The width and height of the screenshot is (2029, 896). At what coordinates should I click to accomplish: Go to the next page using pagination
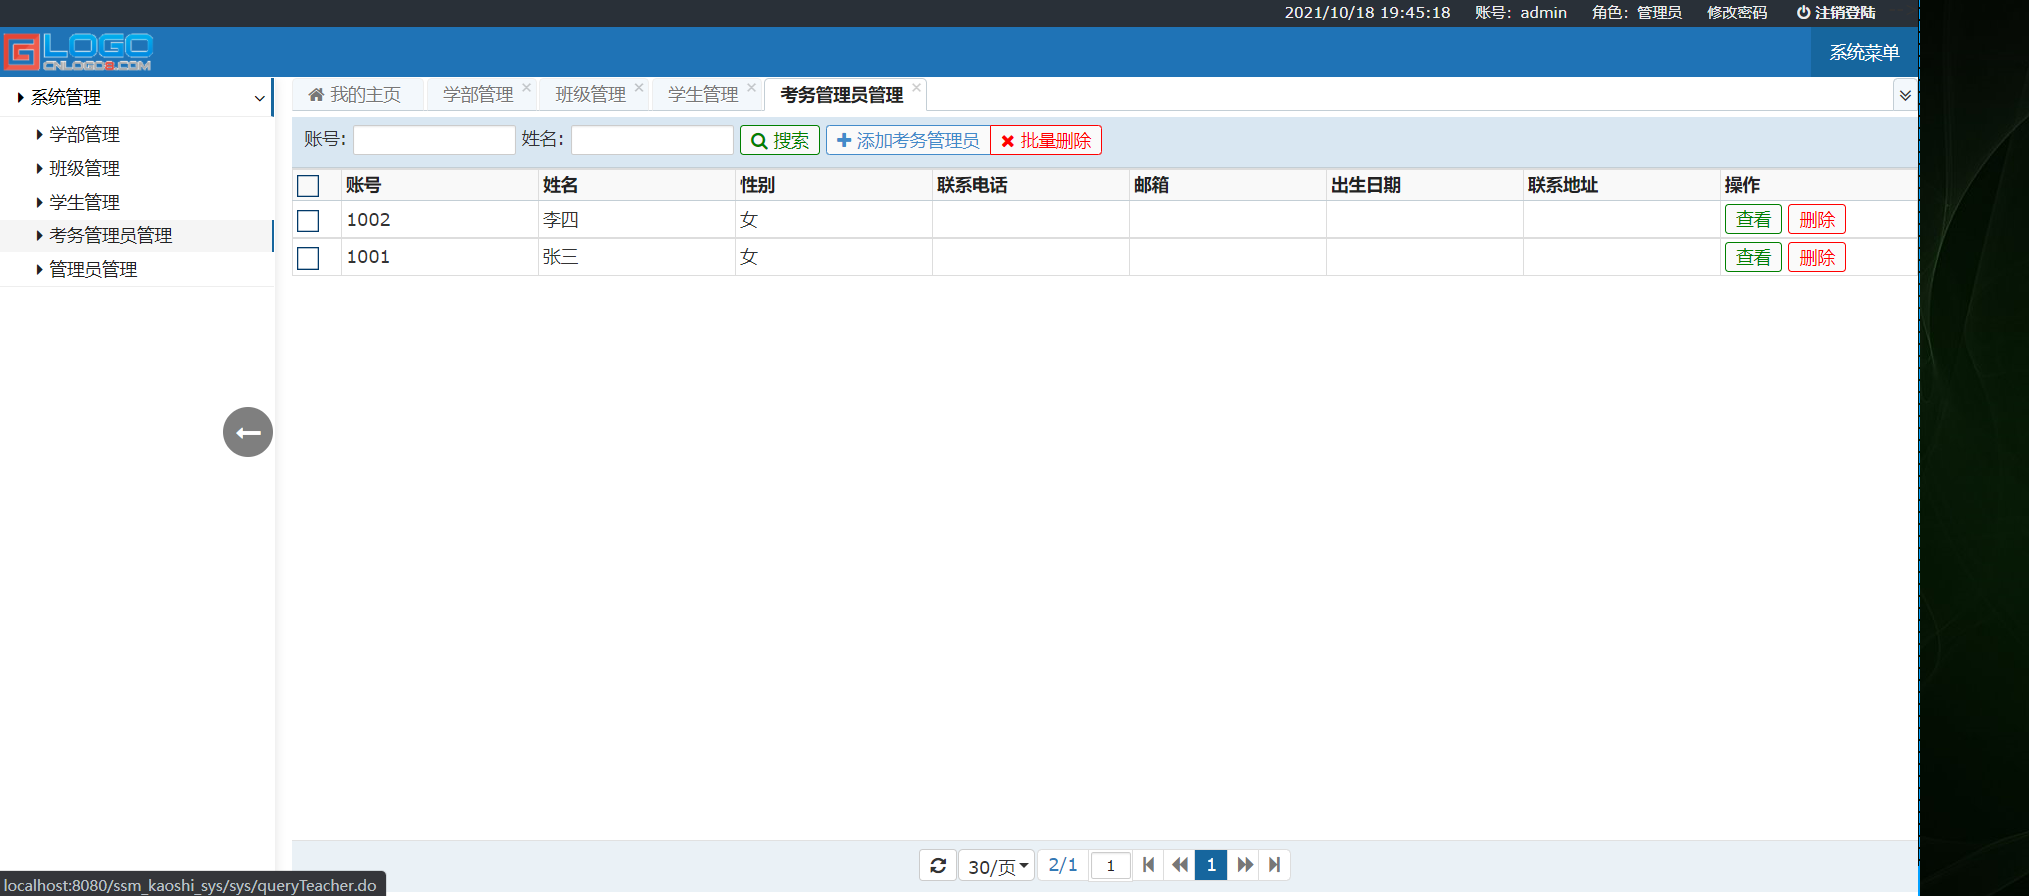[x=1244, y=865]
